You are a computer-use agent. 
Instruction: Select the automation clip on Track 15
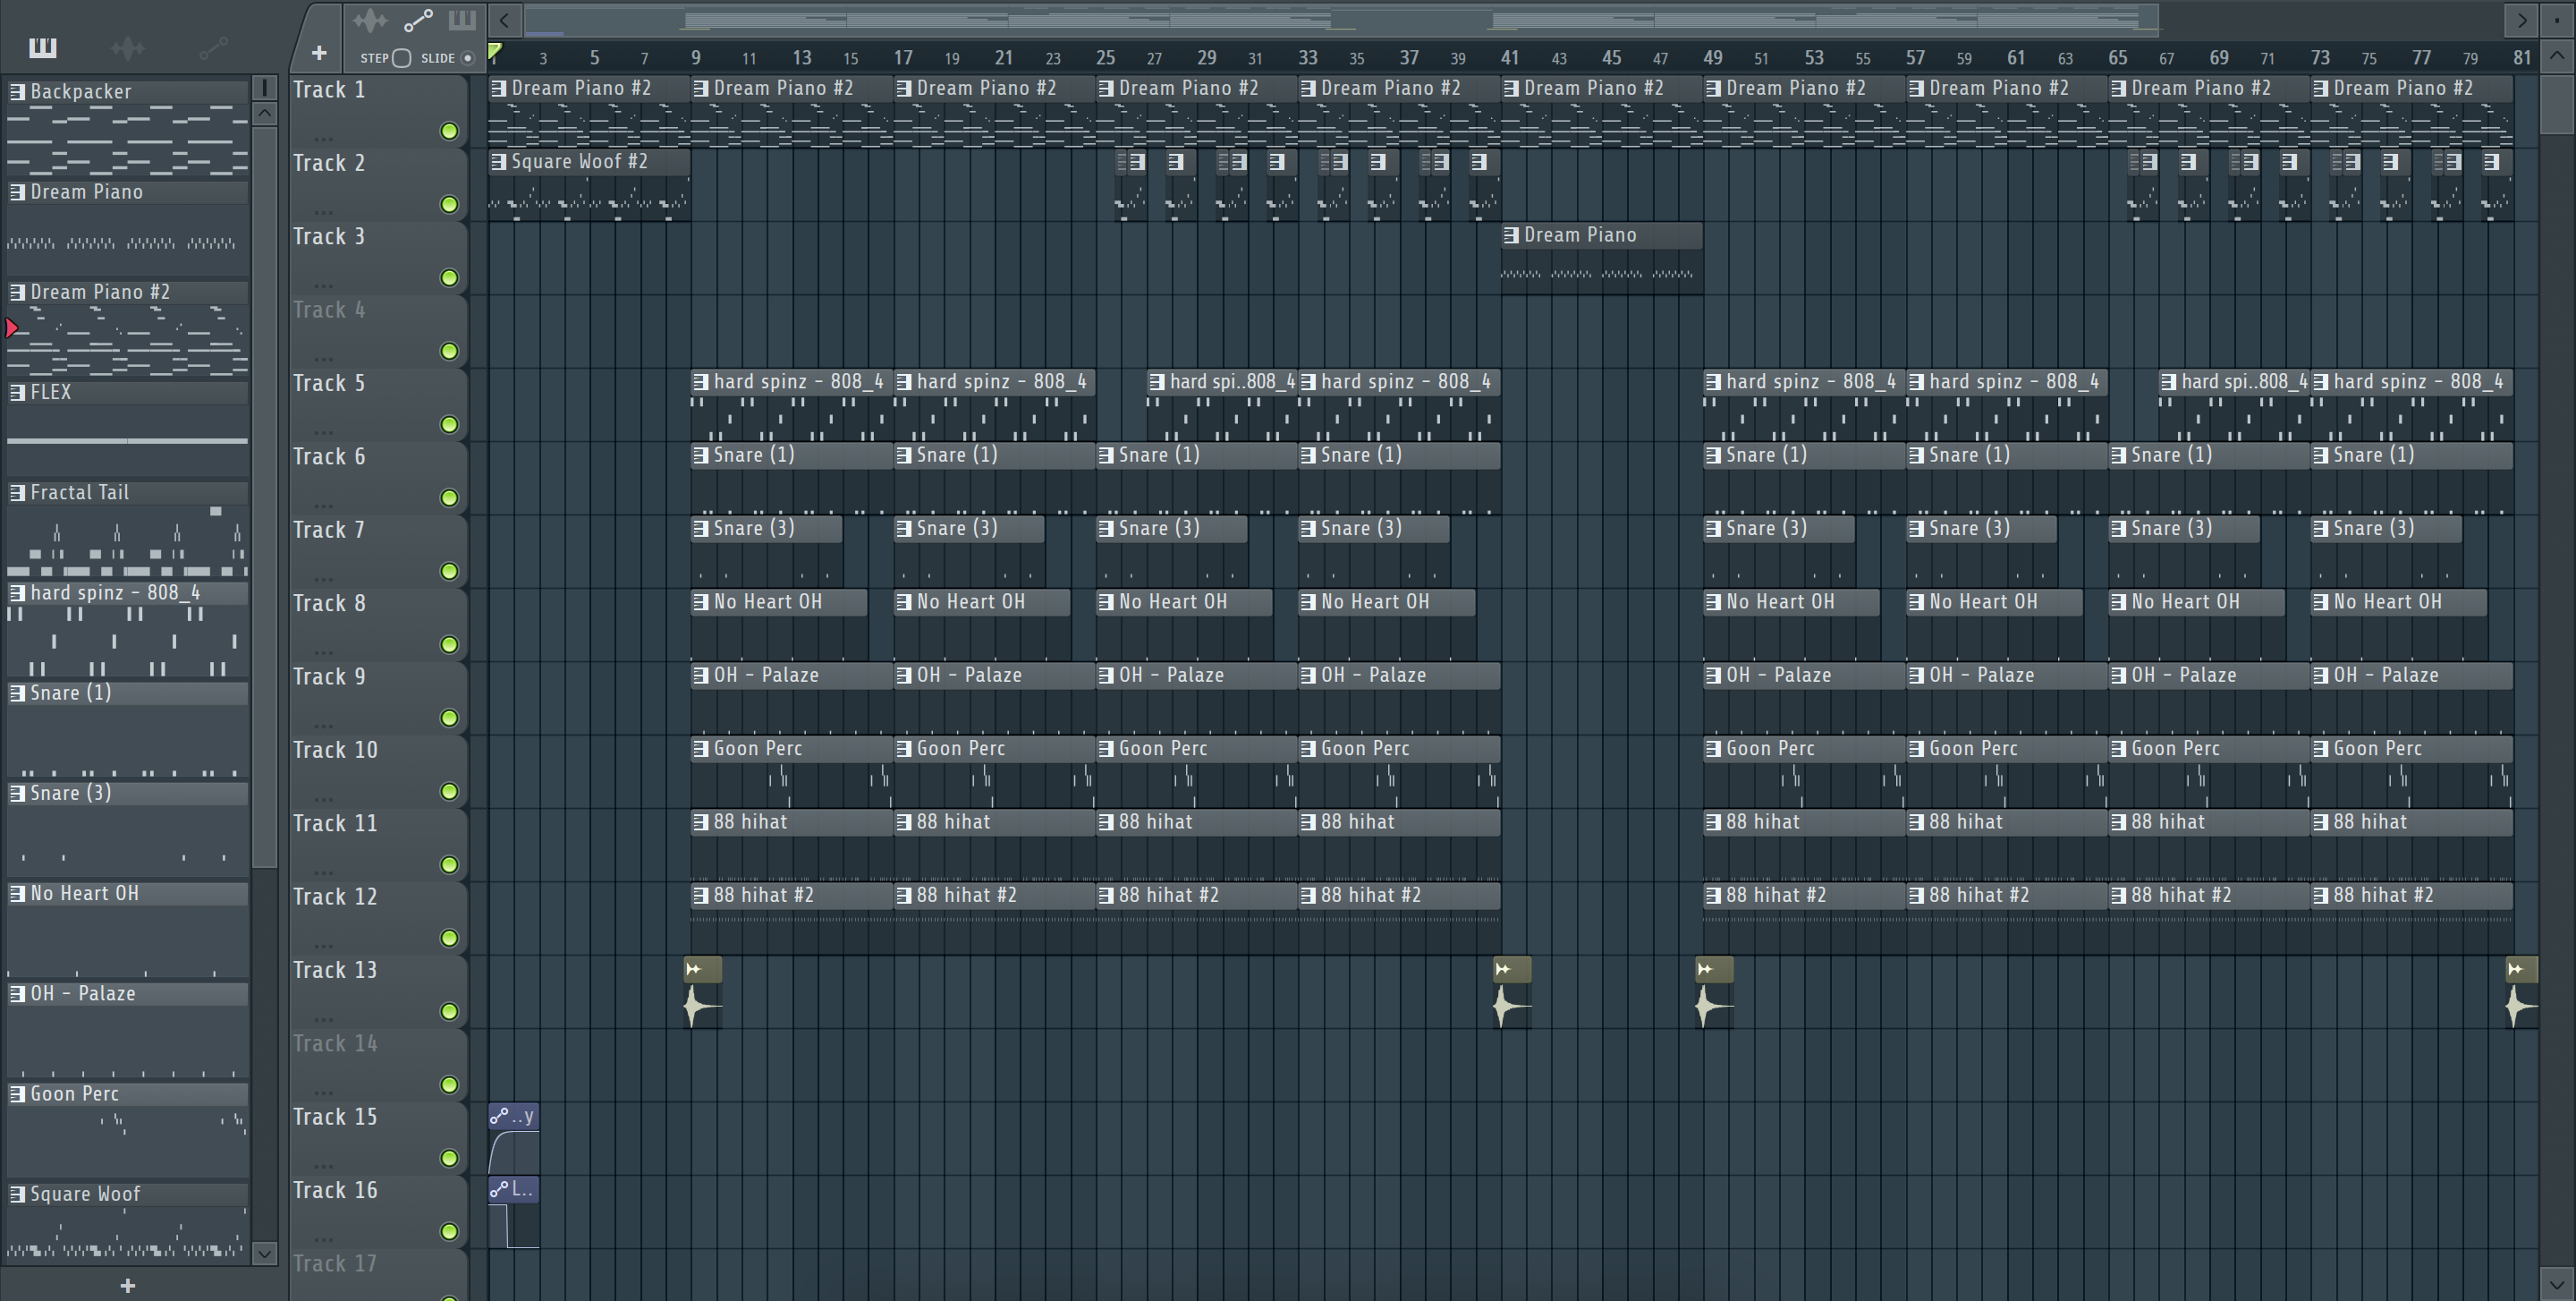(514, 1138)
